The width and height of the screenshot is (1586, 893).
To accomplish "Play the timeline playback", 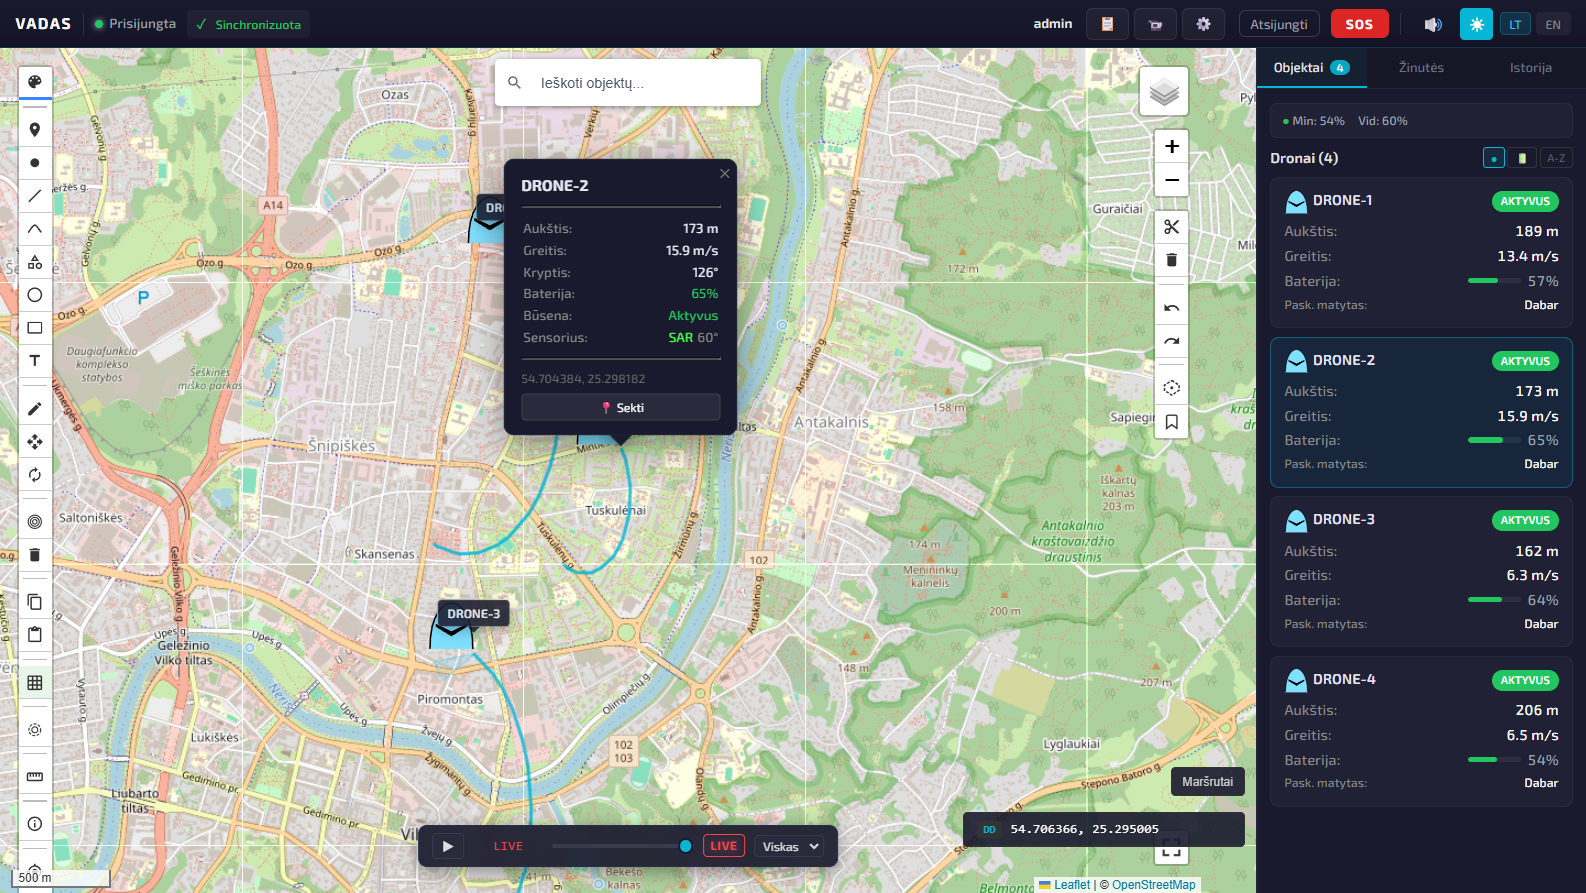I will point(447,846).
